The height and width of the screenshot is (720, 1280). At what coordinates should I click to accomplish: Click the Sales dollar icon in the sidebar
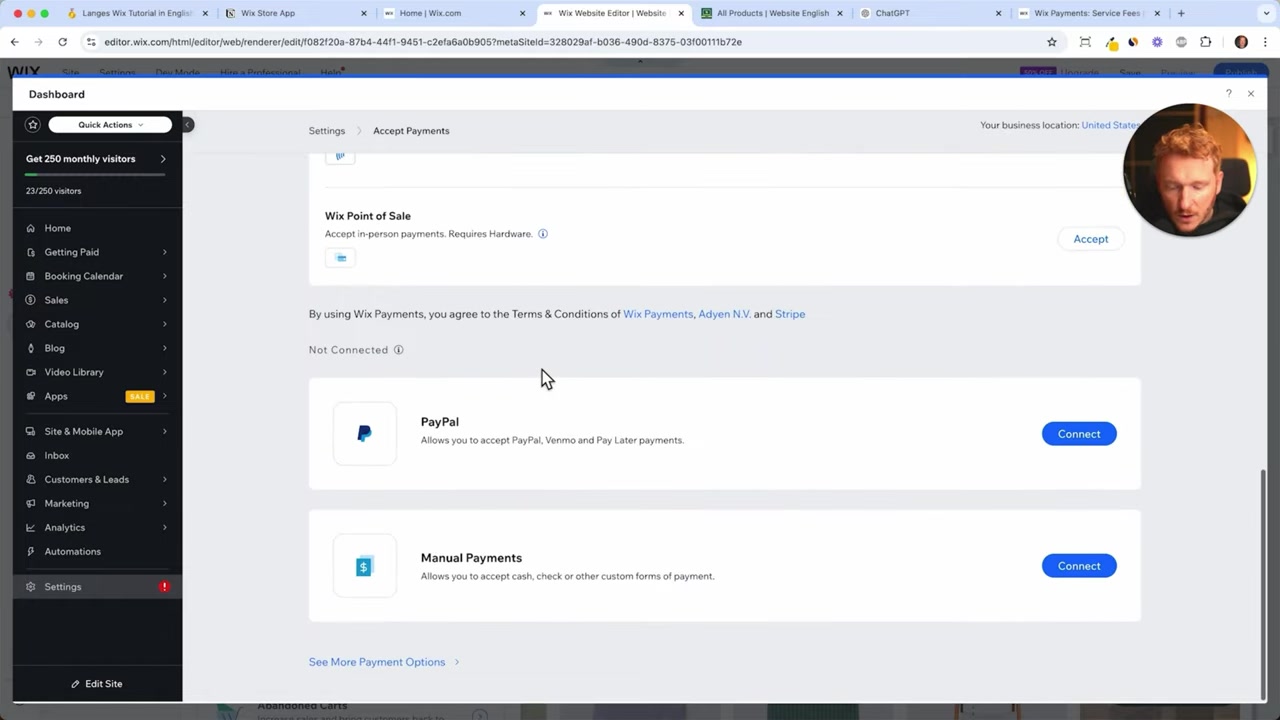(x=31, y=300)
